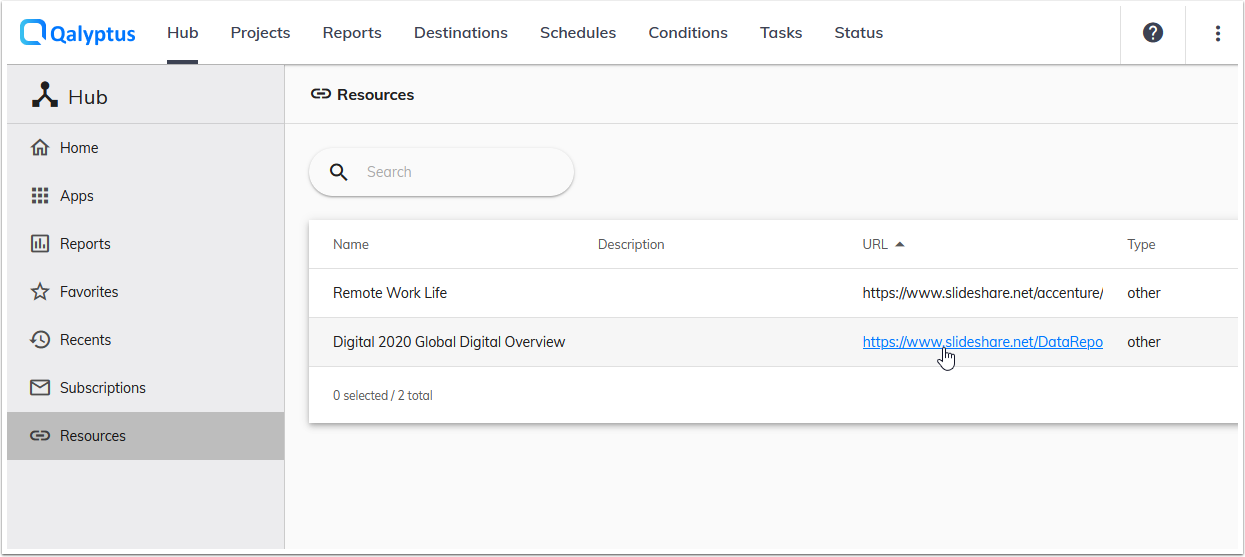Open the Schedules tab

(578, 33)
